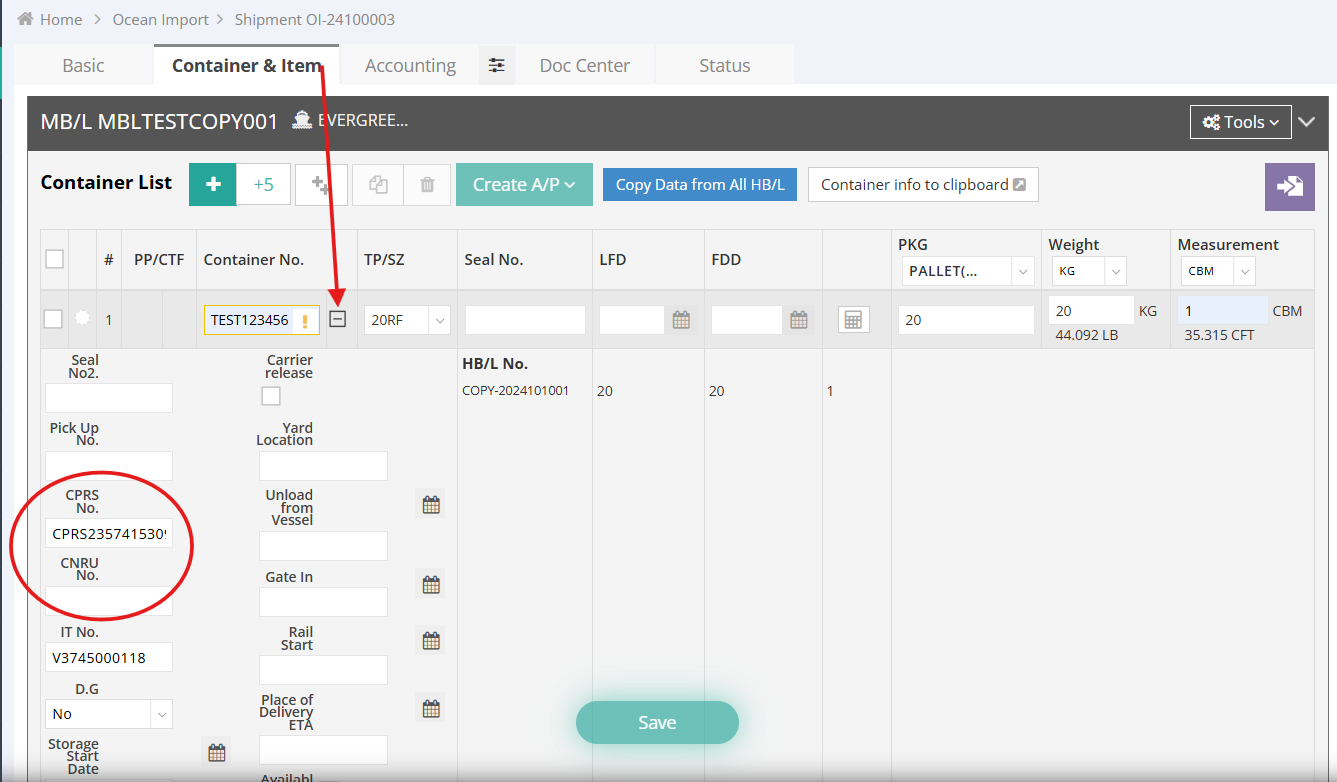Click the trash delete container icon
The width and height of the screenshot is (1337, 782).
427,185
